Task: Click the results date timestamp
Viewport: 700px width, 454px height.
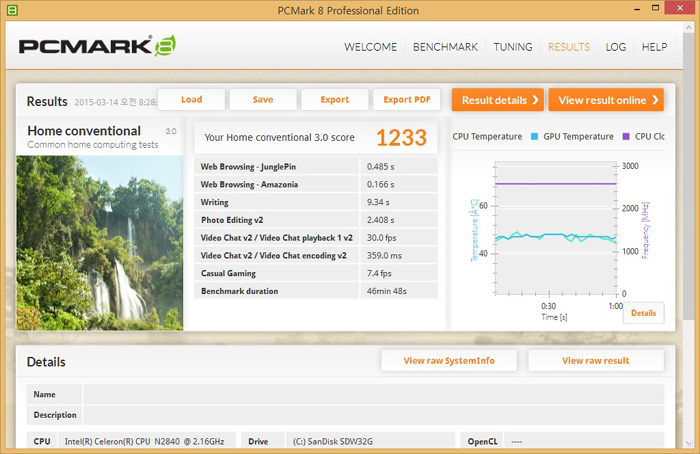Action: coord(115,102)
